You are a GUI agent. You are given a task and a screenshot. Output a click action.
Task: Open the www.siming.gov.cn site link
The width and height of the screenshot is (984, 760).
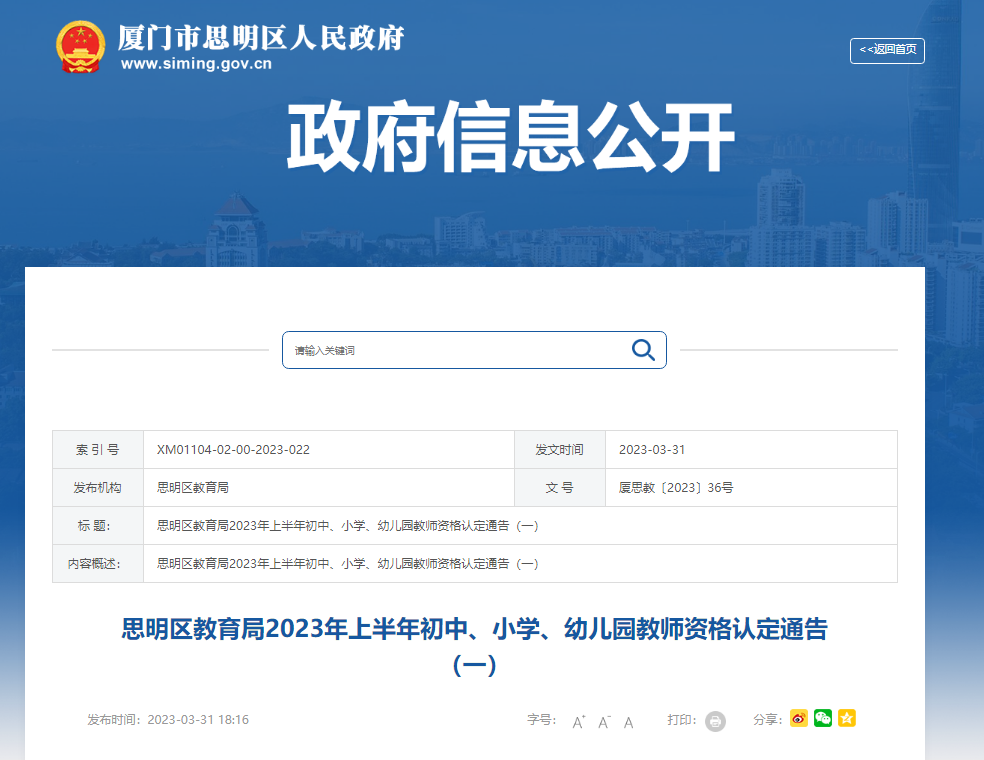point(196,65)
